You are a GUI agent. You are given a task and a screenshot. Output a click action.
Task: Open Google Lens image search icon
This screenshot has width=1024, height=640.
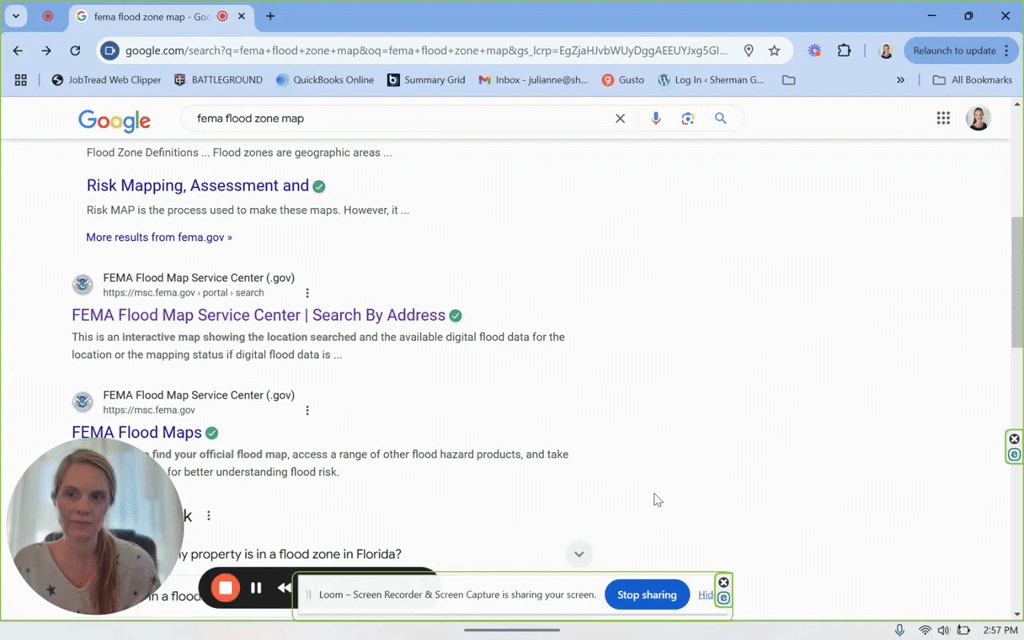688,118
